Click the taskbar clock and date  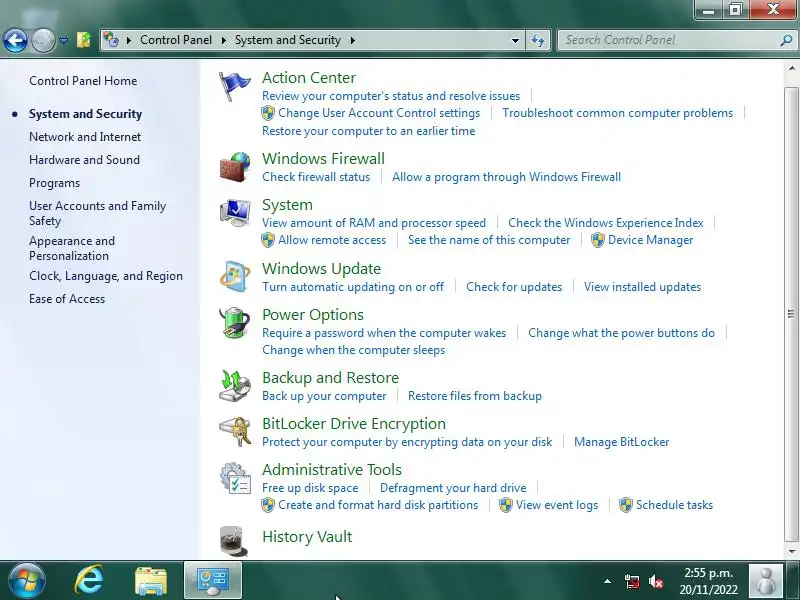pos(708,581)
